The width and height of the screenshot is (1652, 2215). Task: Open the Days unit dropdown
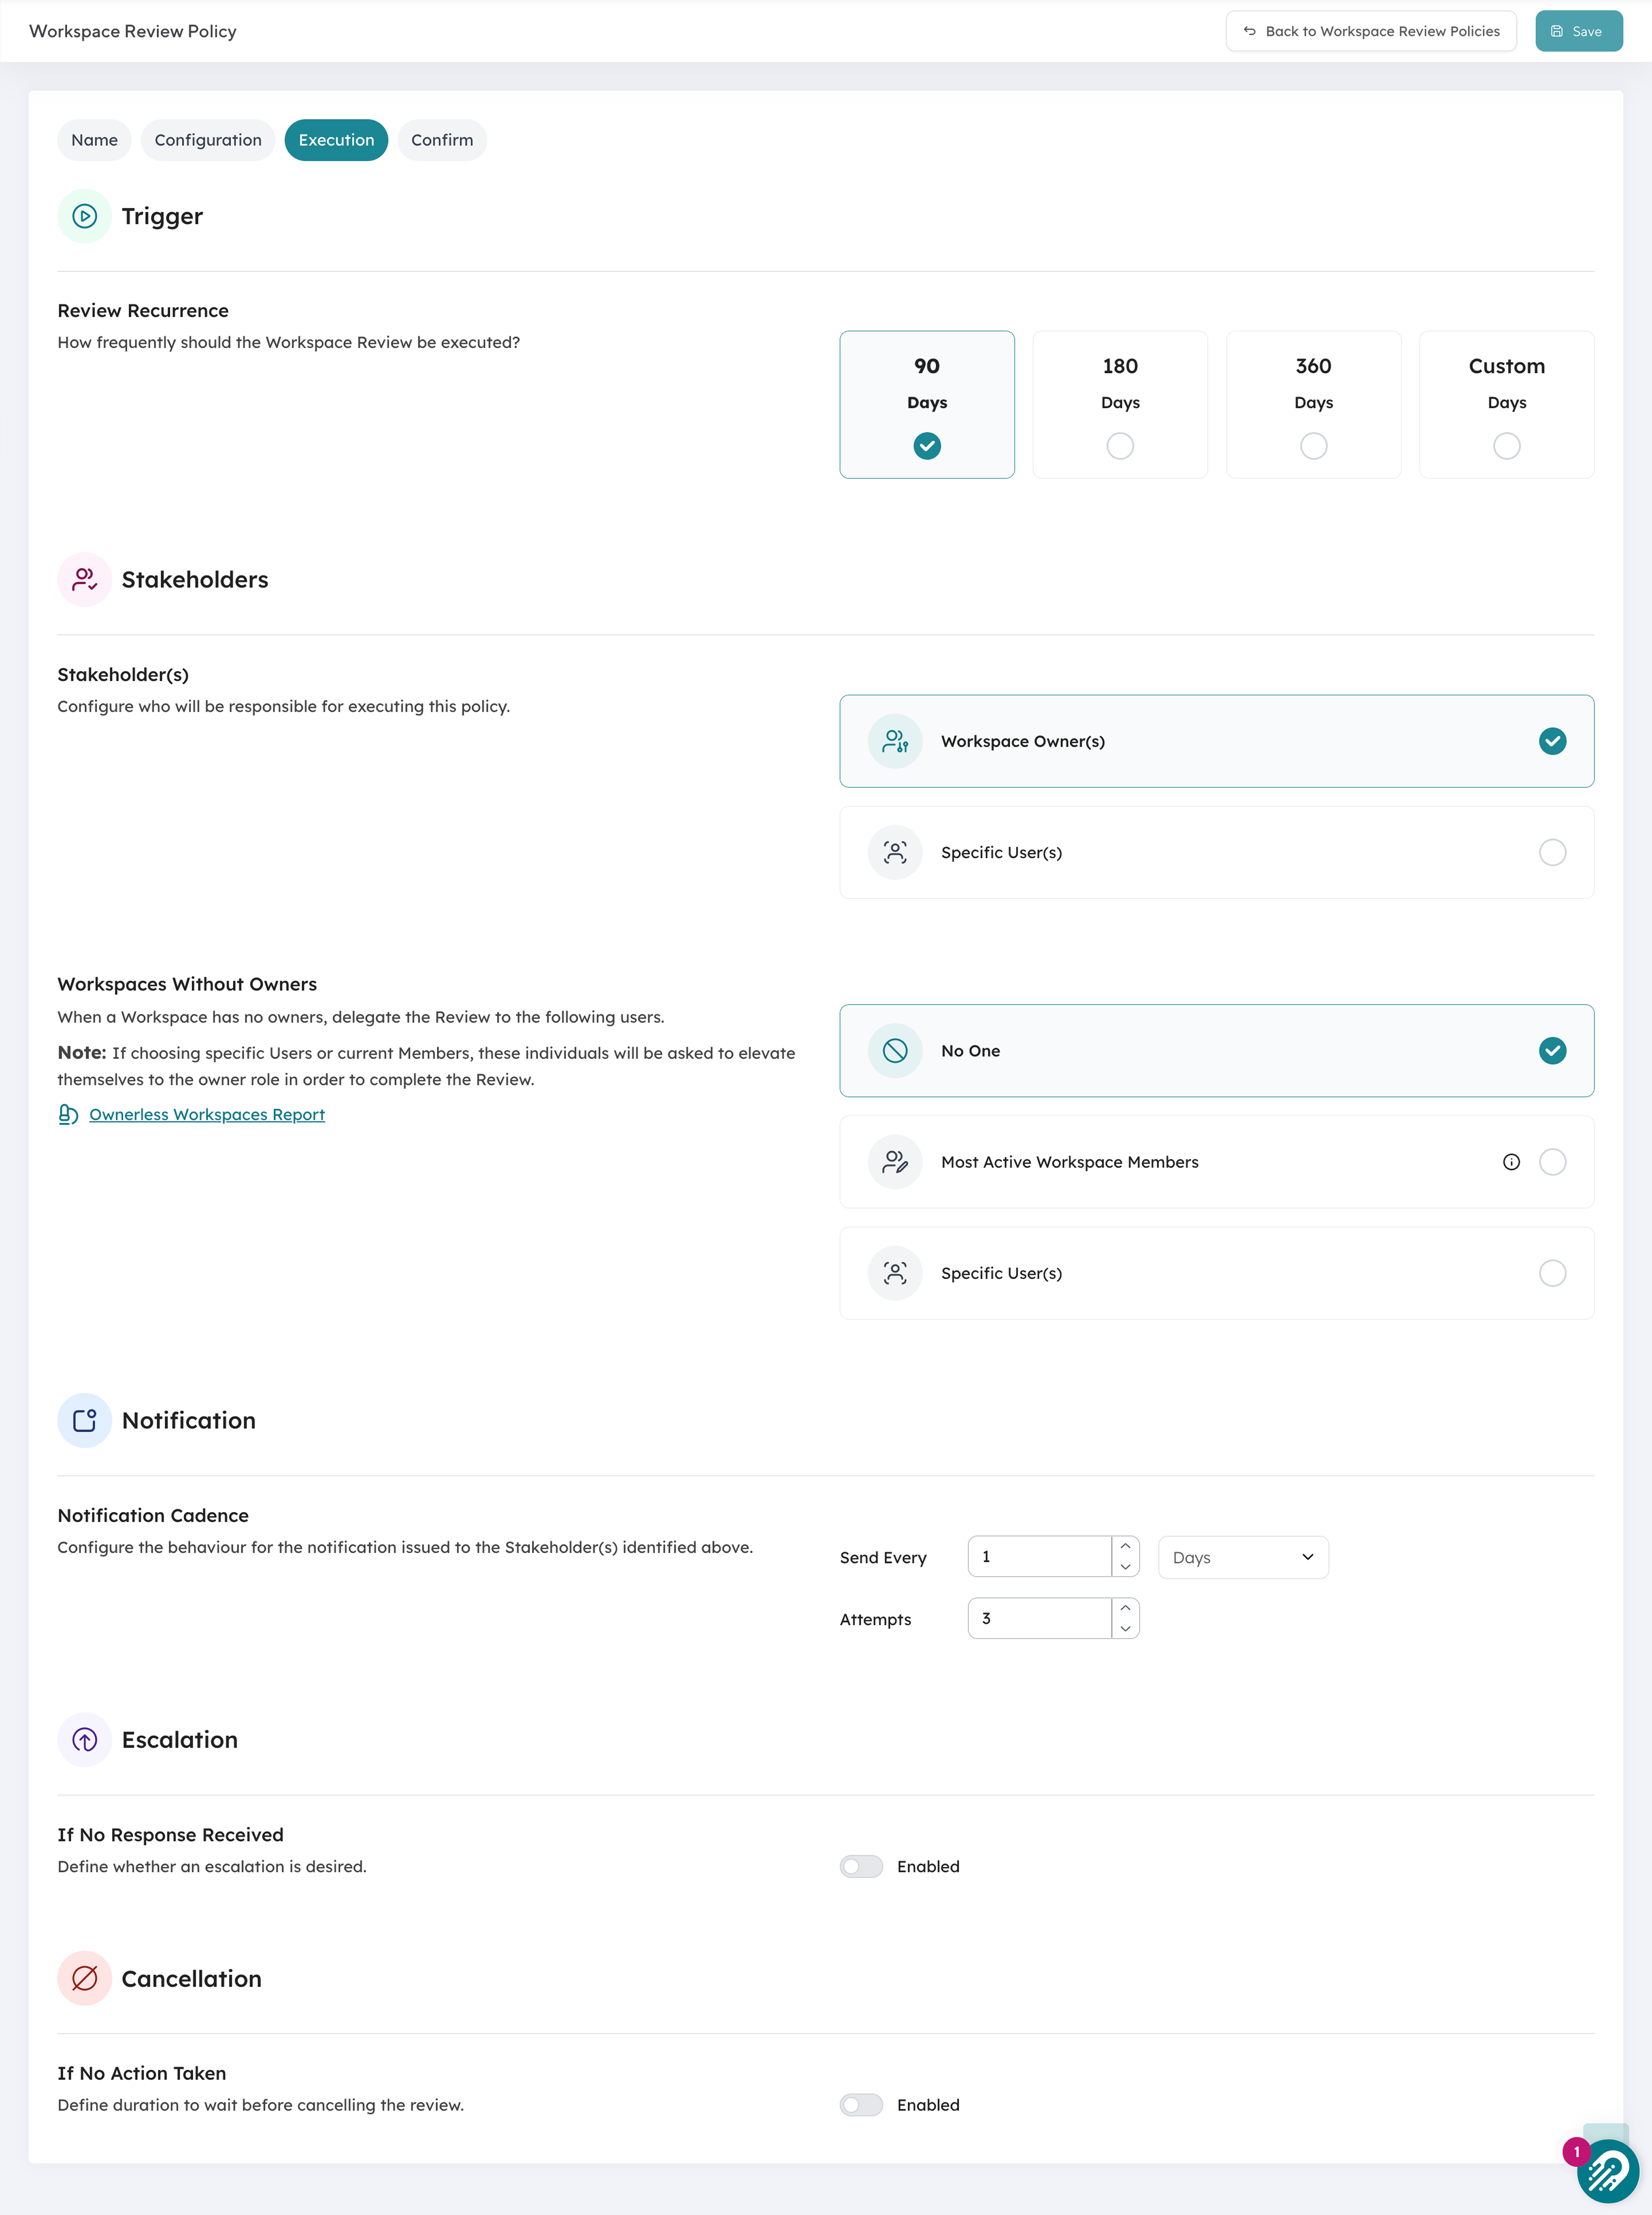coord(1243,1557)
